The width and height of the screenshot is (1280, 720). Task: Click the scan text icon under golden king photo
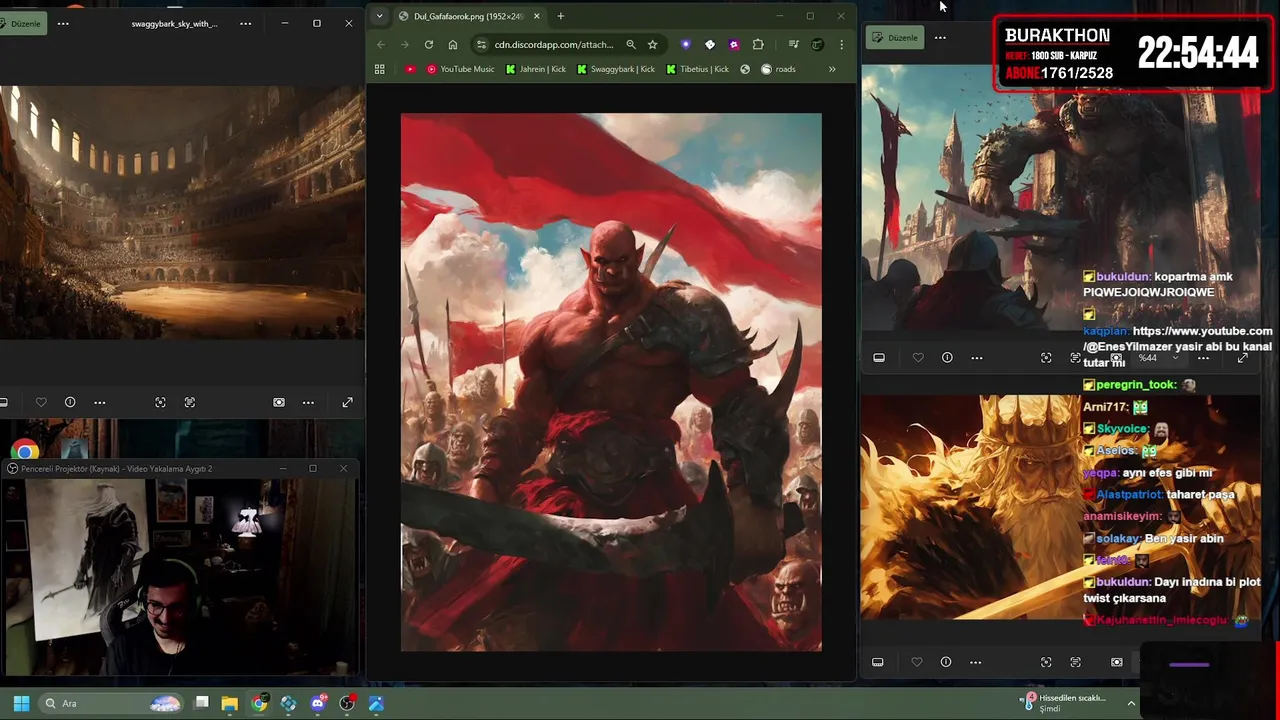(1075, 662)
